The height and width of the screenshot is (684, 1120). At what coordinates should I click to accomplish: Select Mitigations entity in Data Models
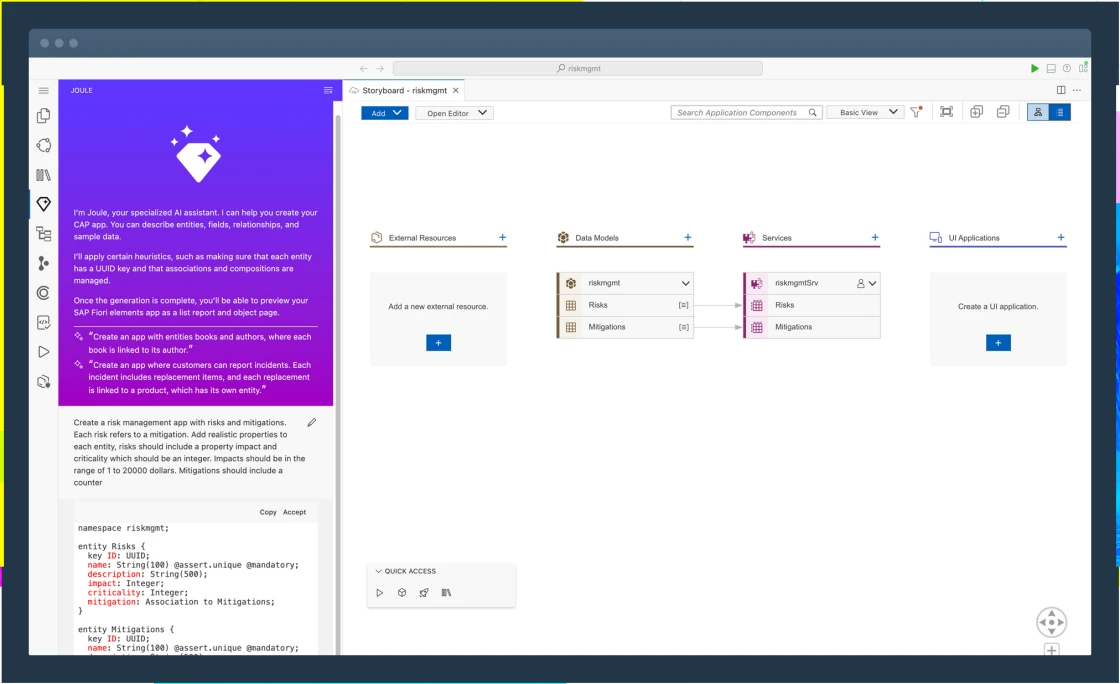625,327
